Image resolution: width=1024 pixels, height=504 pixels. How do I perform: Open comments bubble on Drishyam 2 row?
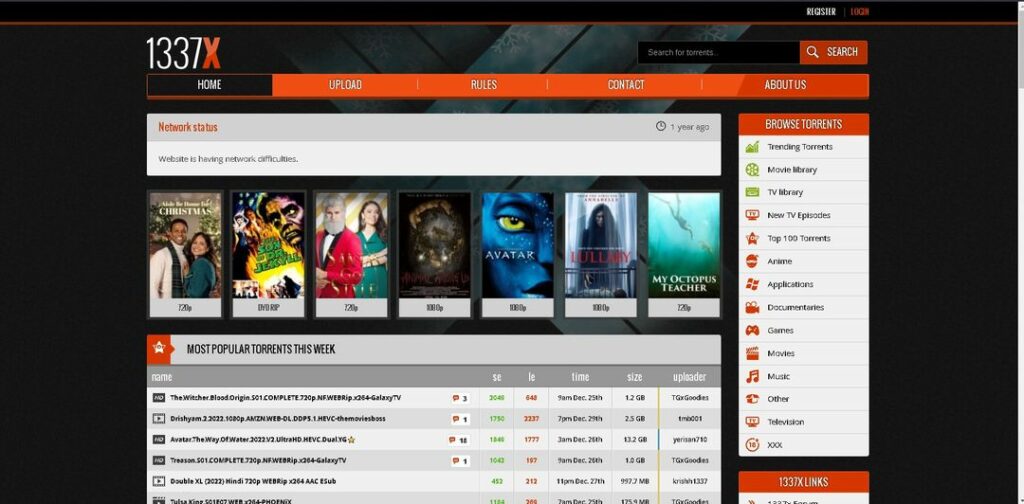tap(460, 419)
